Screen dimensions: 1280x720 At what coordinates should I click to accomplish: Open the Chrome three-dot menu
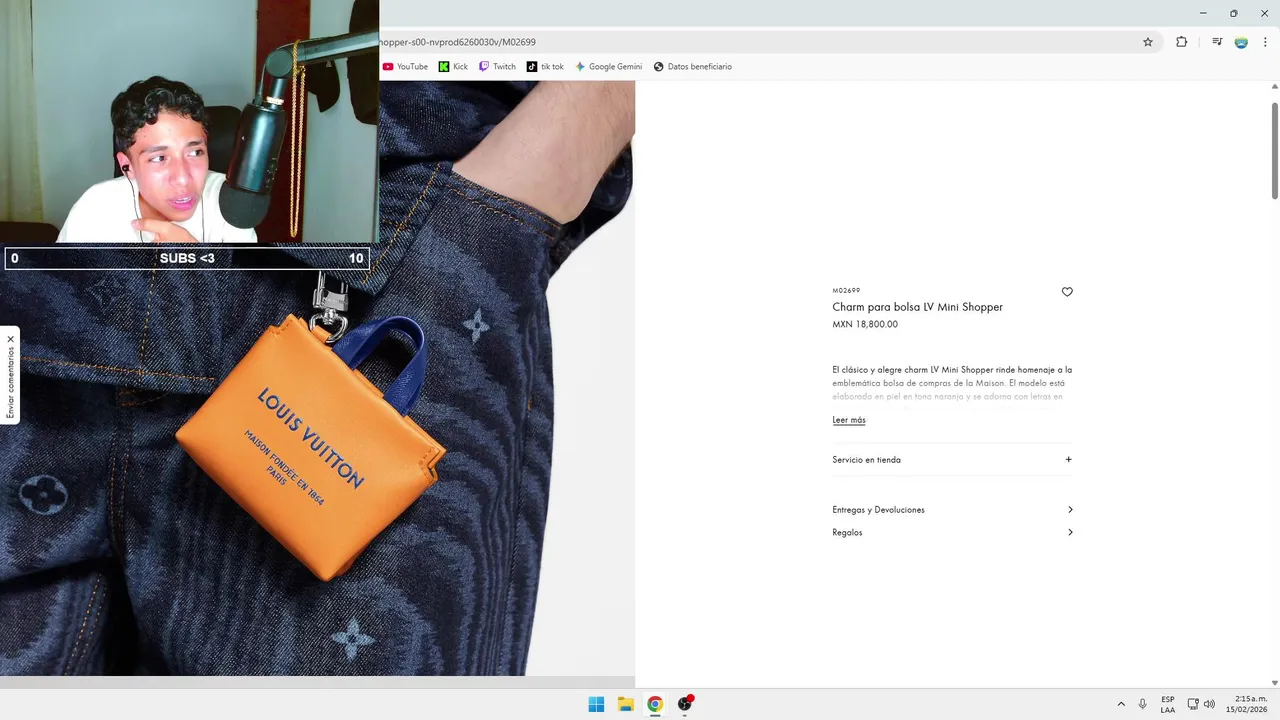(1265, 42)
